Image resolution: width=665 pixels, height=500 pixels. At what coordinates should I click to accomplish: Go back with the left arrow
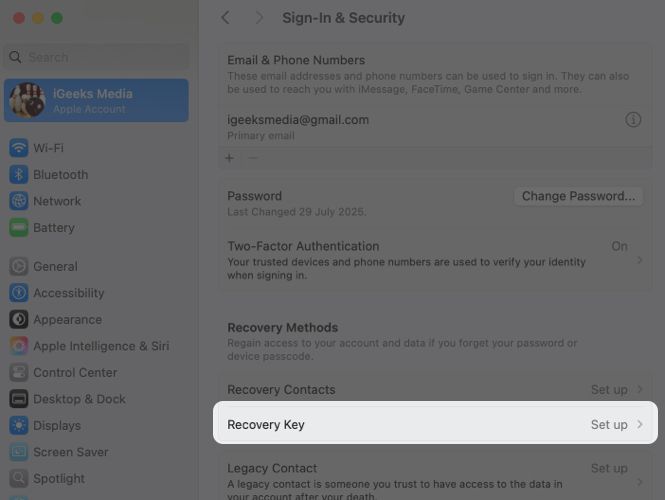coord(225,18)
